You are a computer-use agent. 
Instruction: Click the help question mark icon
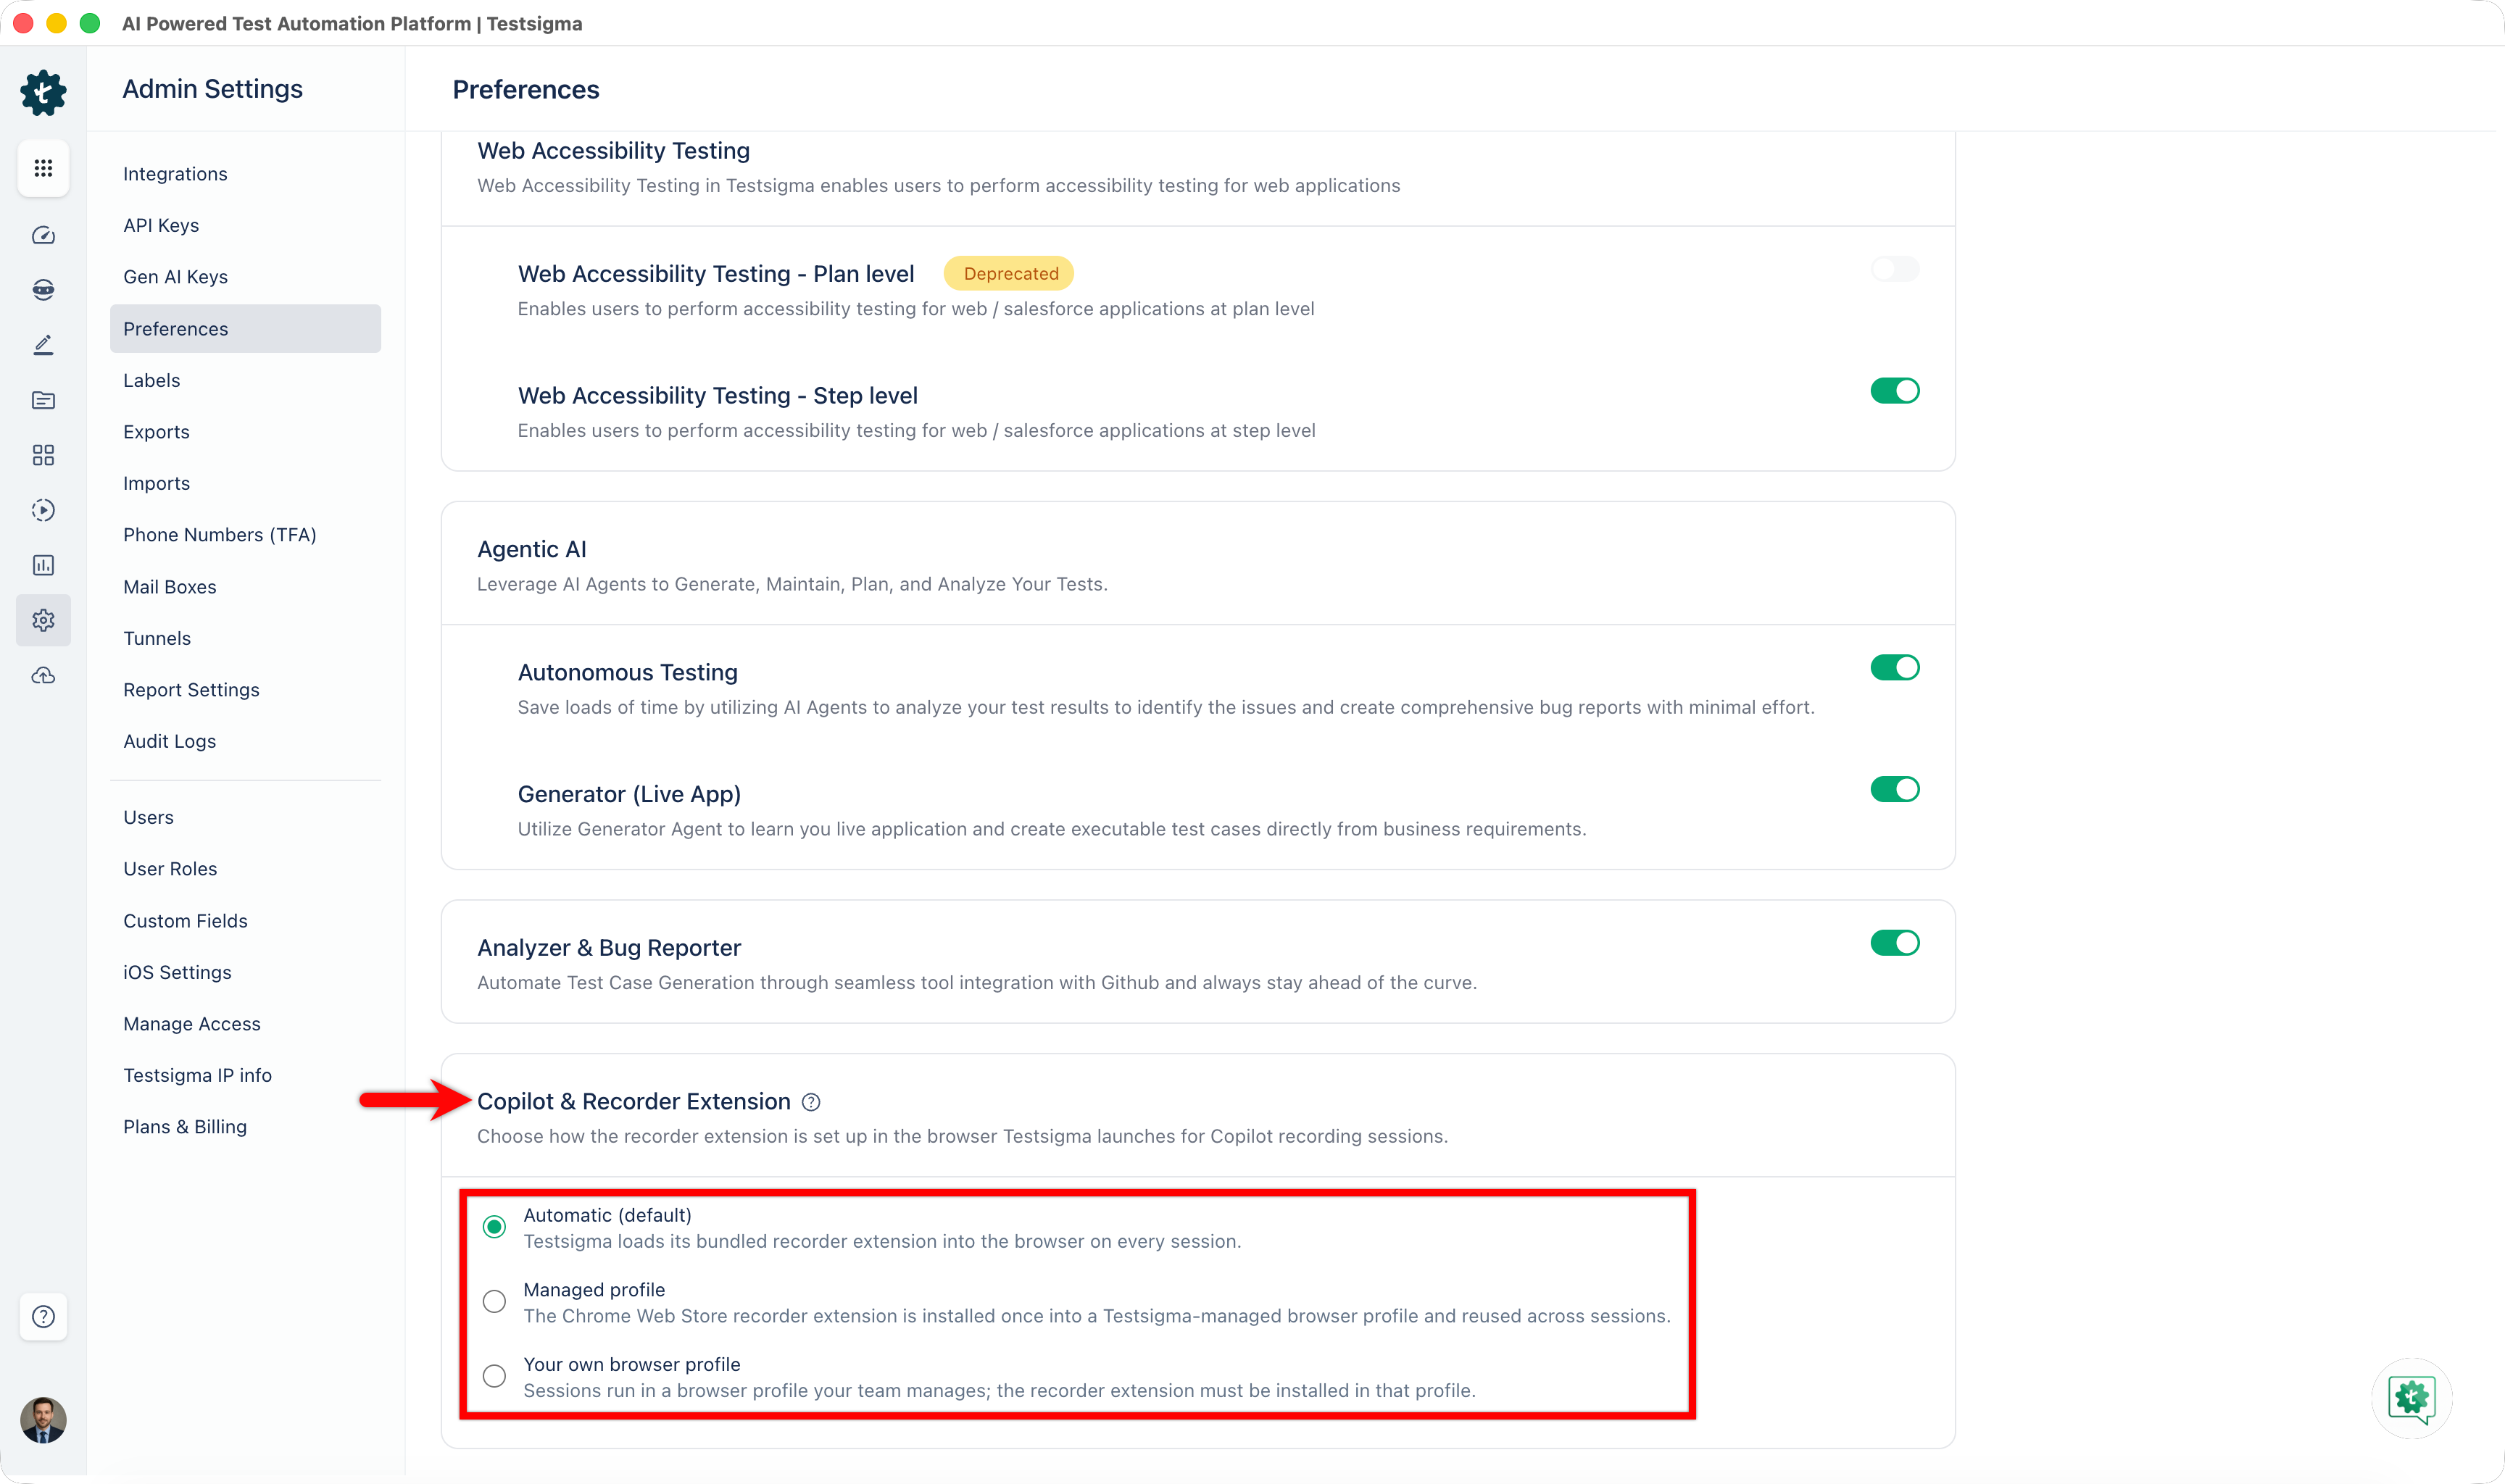43,1316
